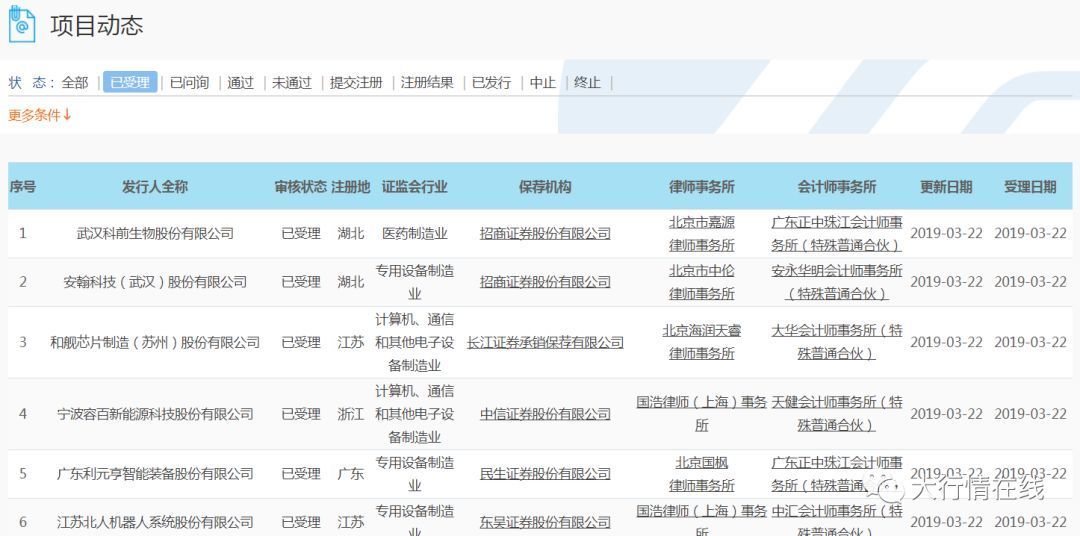Click the 会计师事务所 column header

coord(837,187)
